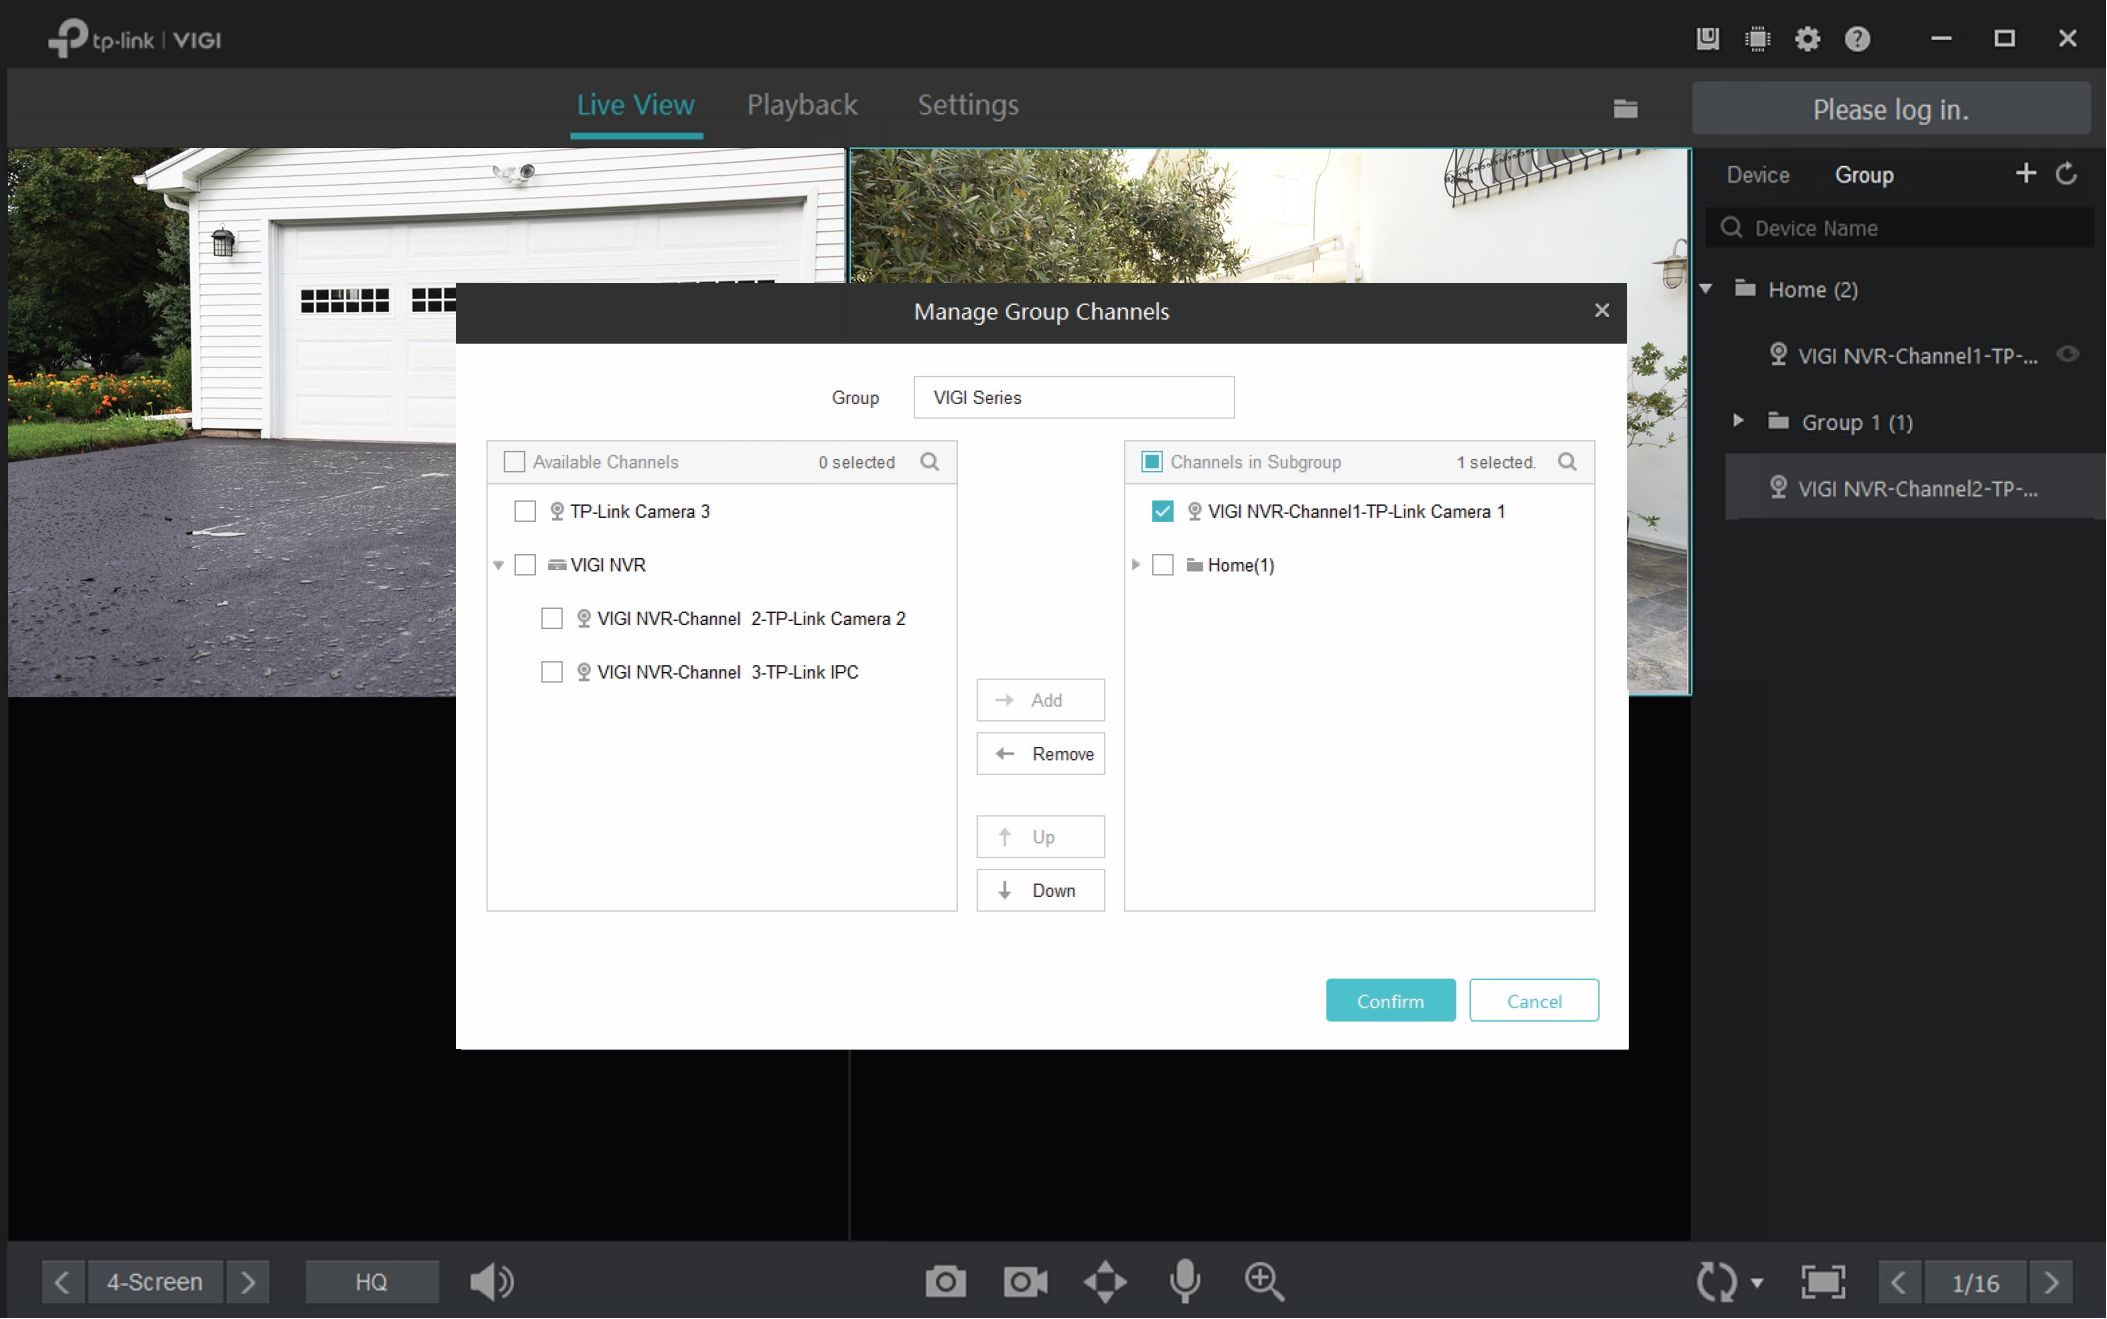This screenshot has height=1319, width=2107.
Task: Tick VIGI NVR-Channel 3-TP-Link IPC checkbox
Action: pos(552,672)
